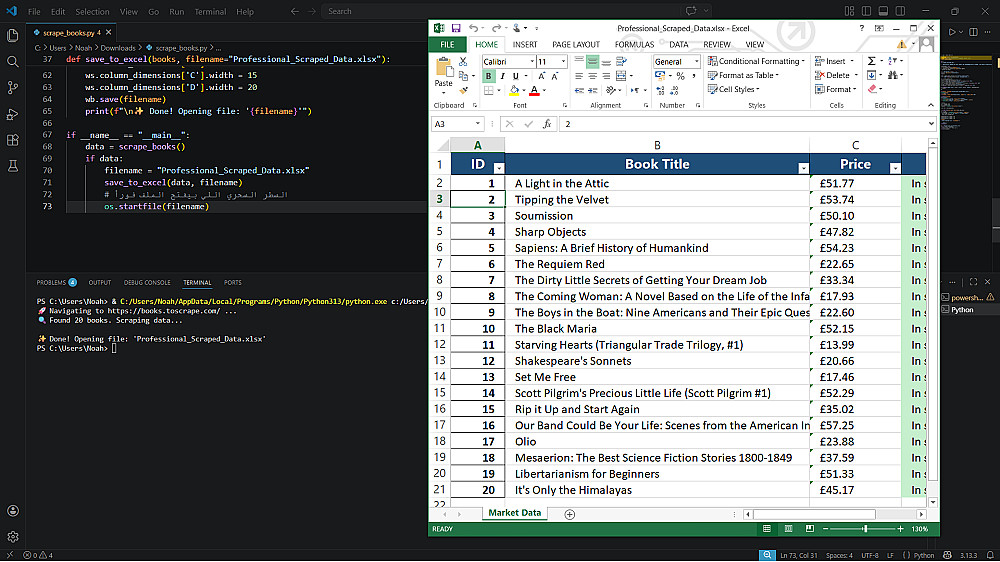Image resolution: width=1000 pixels, height=562 pixels.
Task: Add a new sheet with the plus icon
Action: 570,514
